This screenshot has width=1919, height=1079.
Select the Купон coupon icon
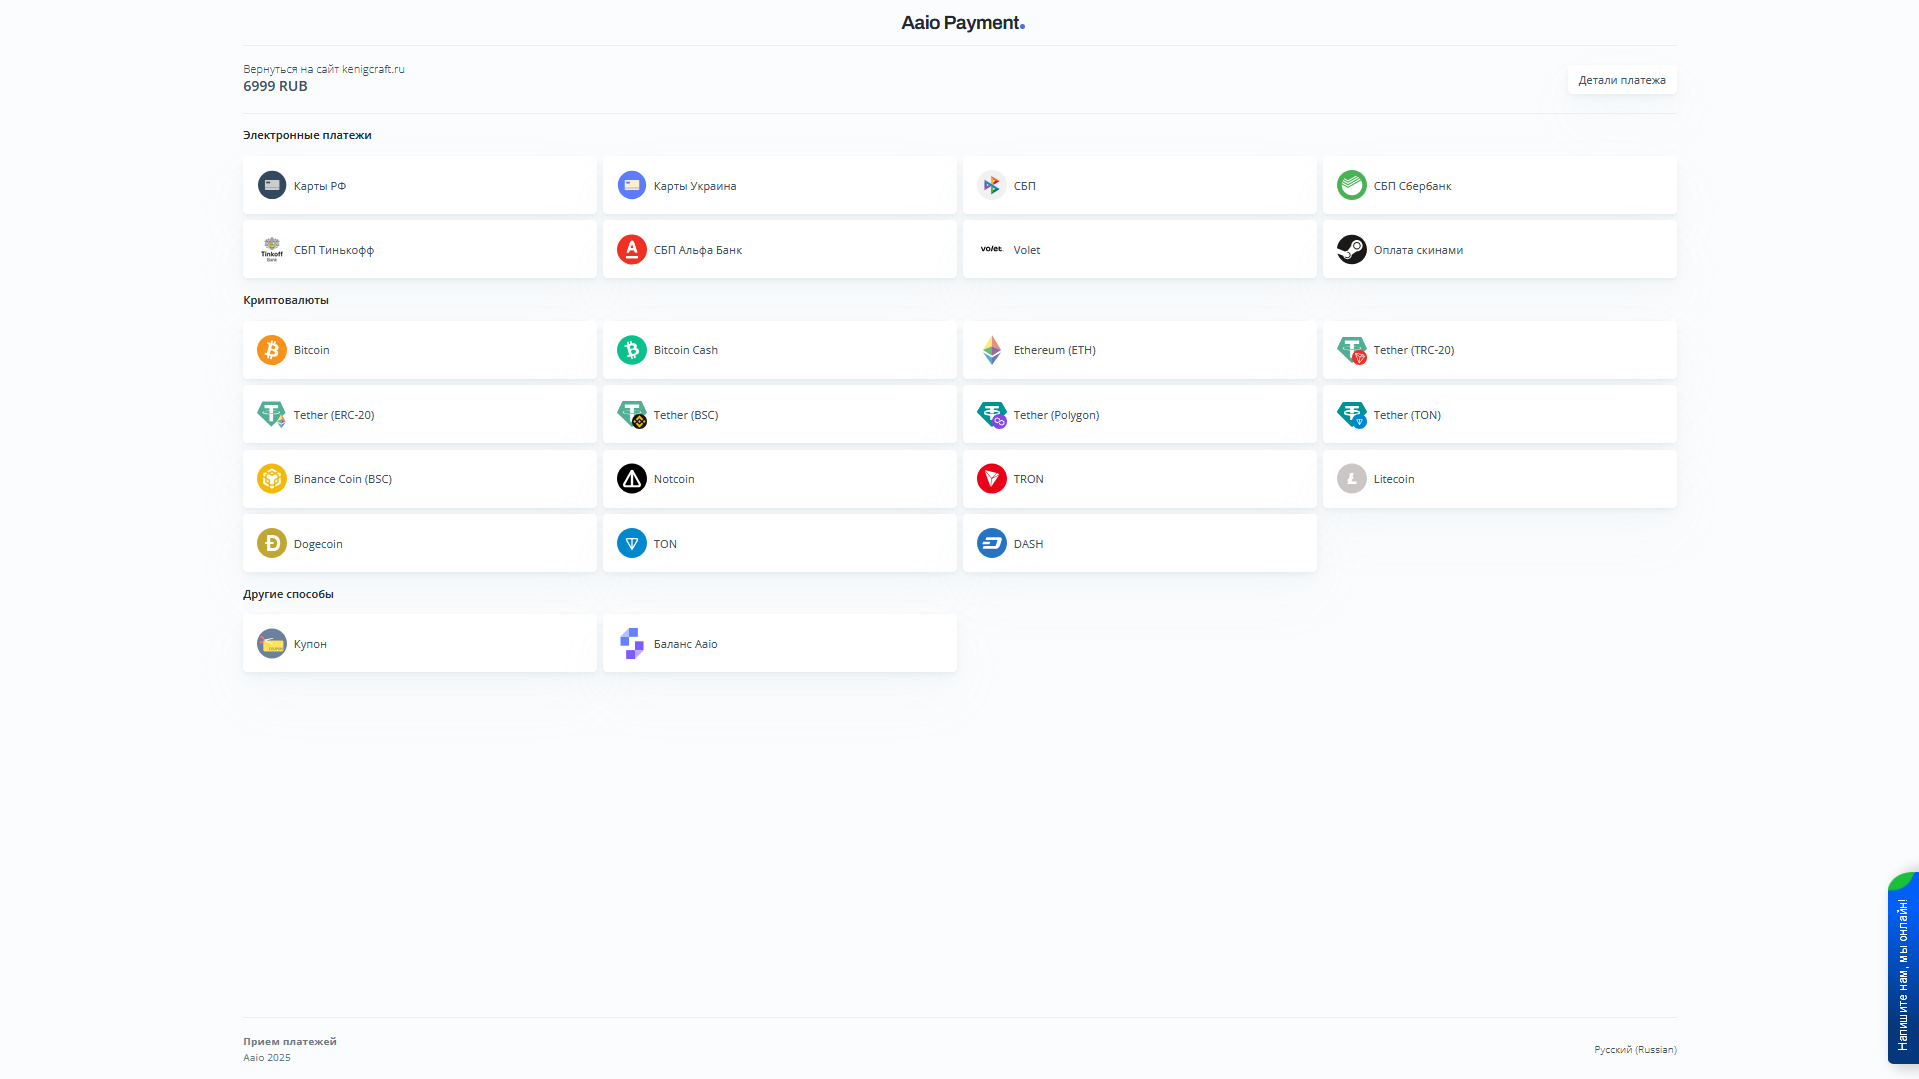(x=272, y=643)
